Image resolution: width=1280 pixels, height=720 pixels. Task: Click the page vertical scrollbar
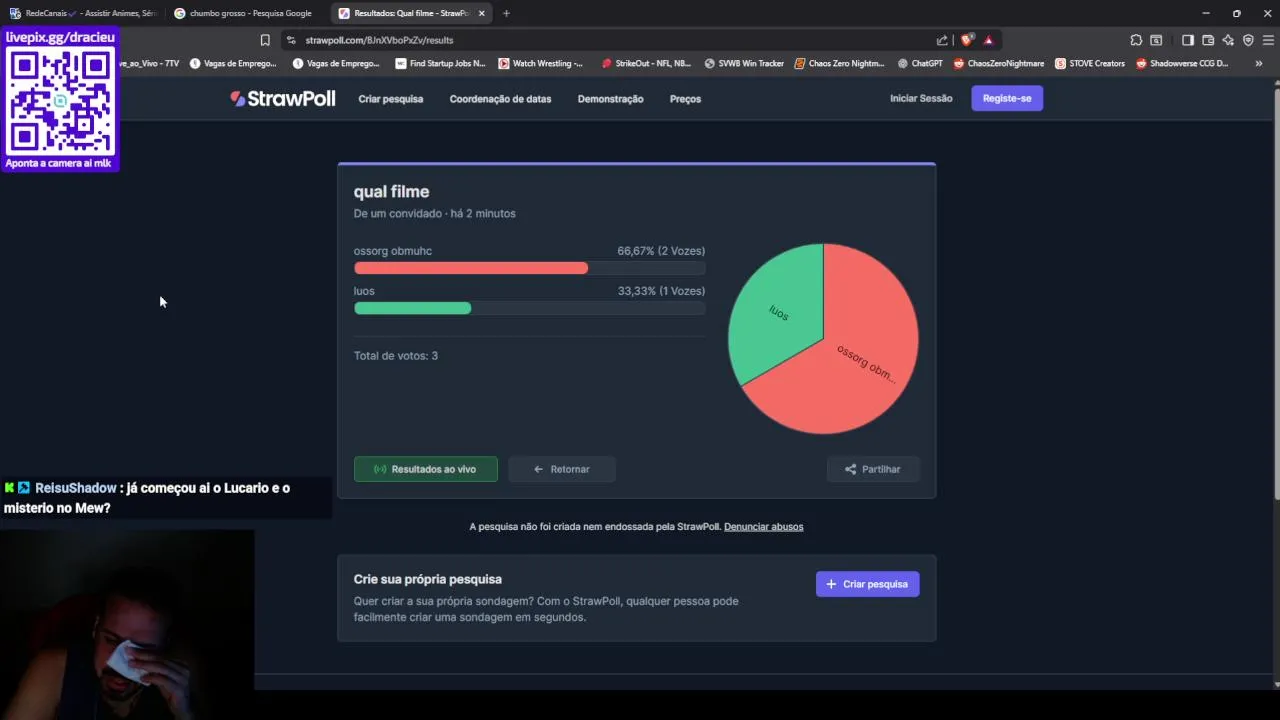1275,295
